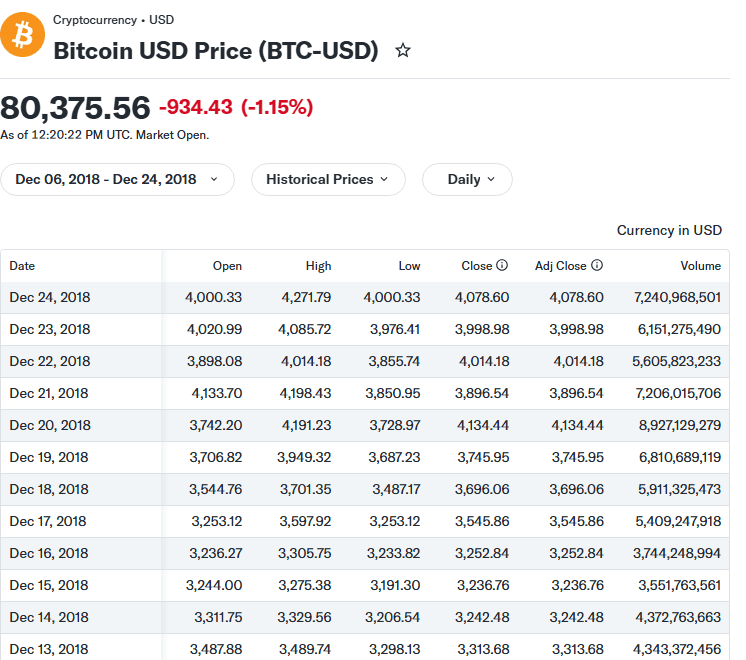The image size is (746, 660).
Task: Click the Date column header
Action: point(22,266)
